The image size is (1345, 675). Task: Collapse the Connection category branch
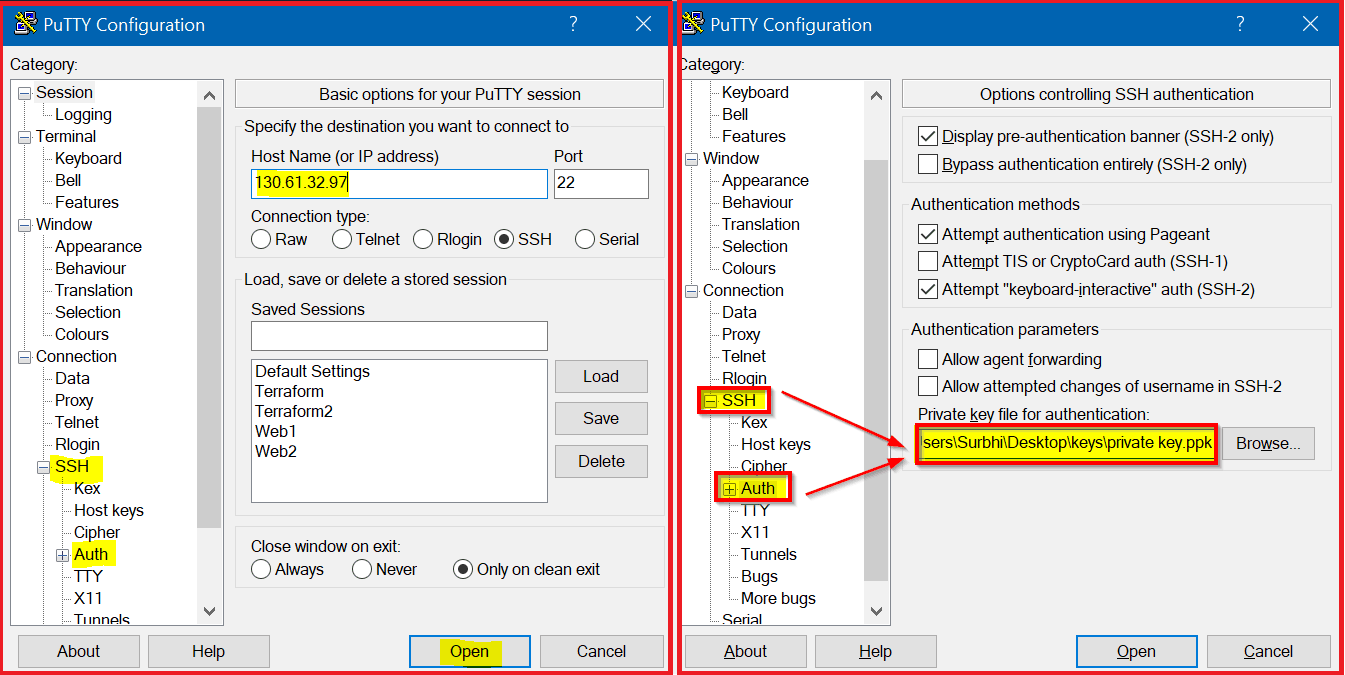26,356
